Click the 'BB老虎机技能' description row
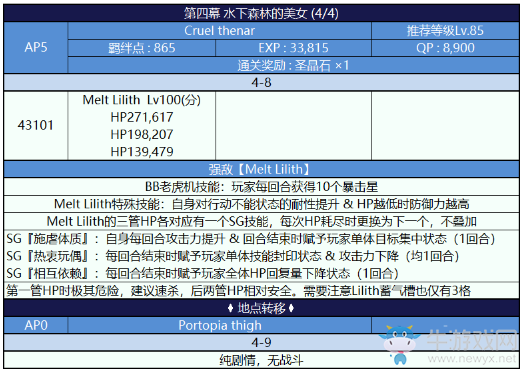Viewport: 522px width, 370px height. (x=261, y=187)
